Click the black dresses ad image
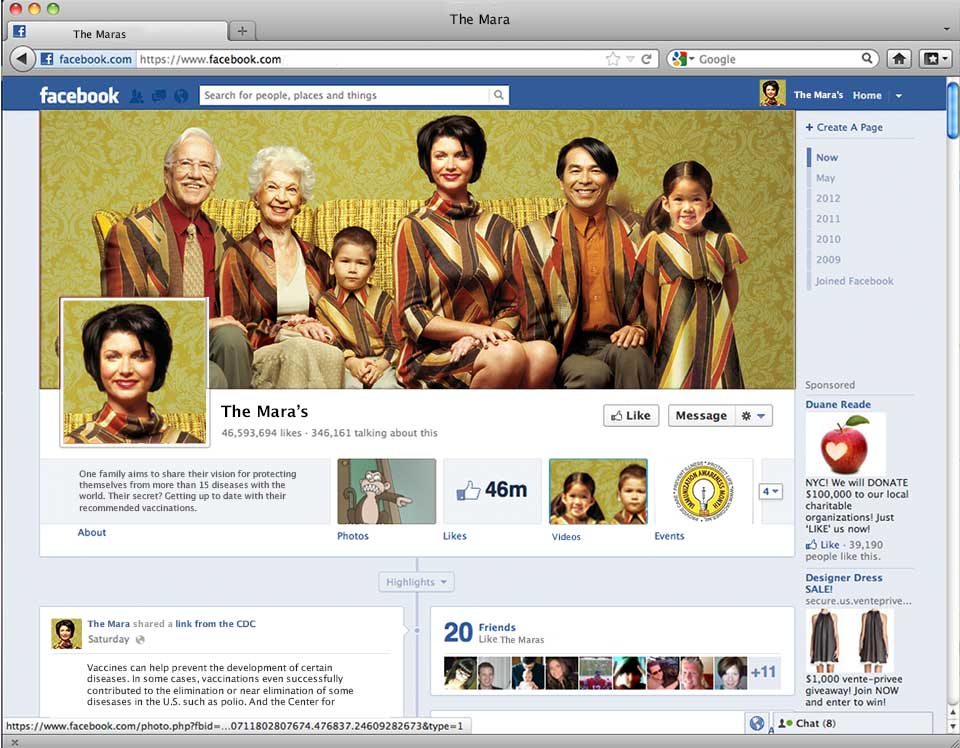Image resolution: width=960 pixels, height=748 pixels. pos(849,640)
